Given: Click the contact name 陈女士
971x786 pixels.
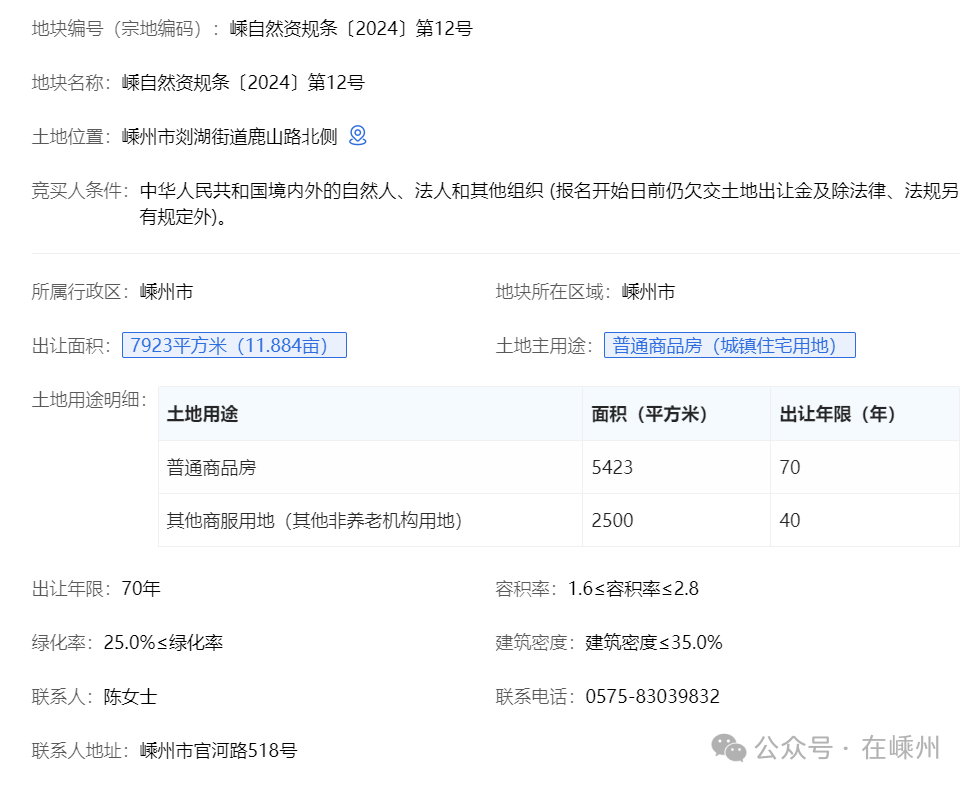Looking at the screenshot, I should click(x=130, y=697).
